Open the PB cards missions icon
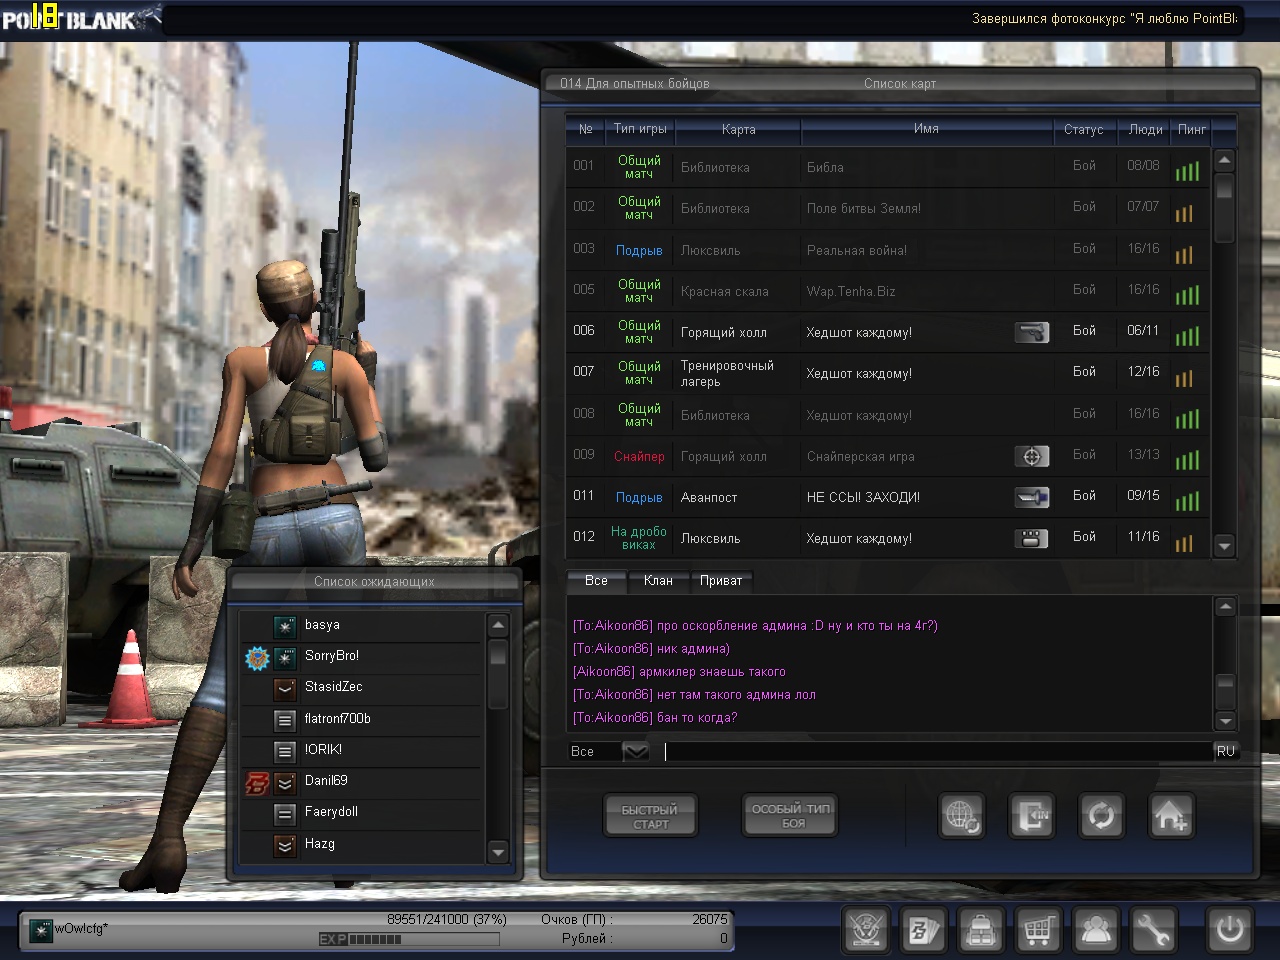Viewport: 1280px width, 960px height. (924, 930)
